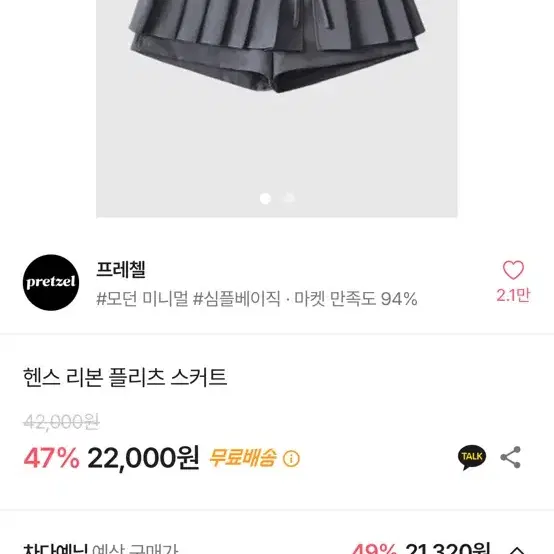This screenshot has height=554, width=554.
Task: Switch to the second image carousel dot
Action: 289,198
